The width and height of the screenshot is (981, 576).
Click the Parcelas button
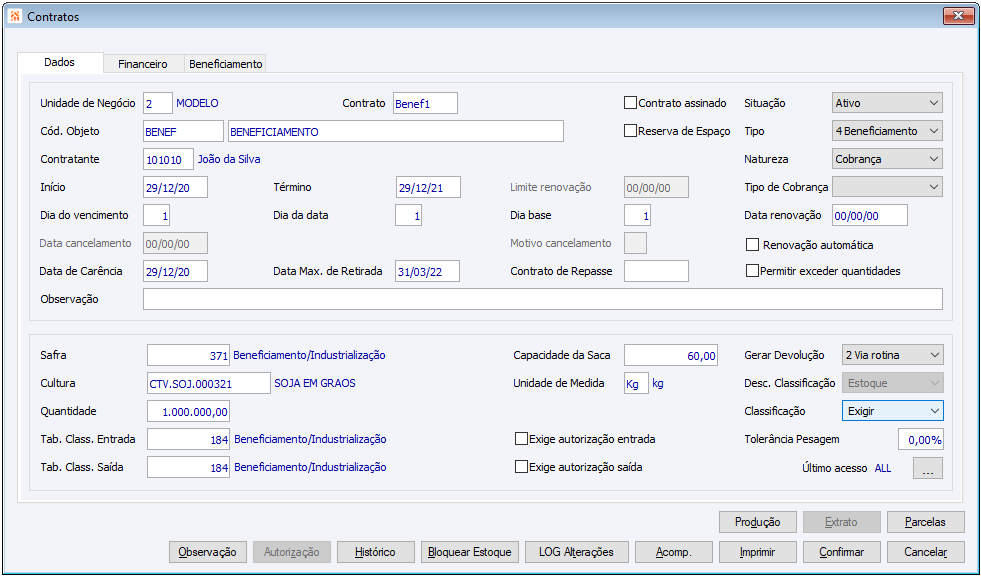tap(925, 522)
